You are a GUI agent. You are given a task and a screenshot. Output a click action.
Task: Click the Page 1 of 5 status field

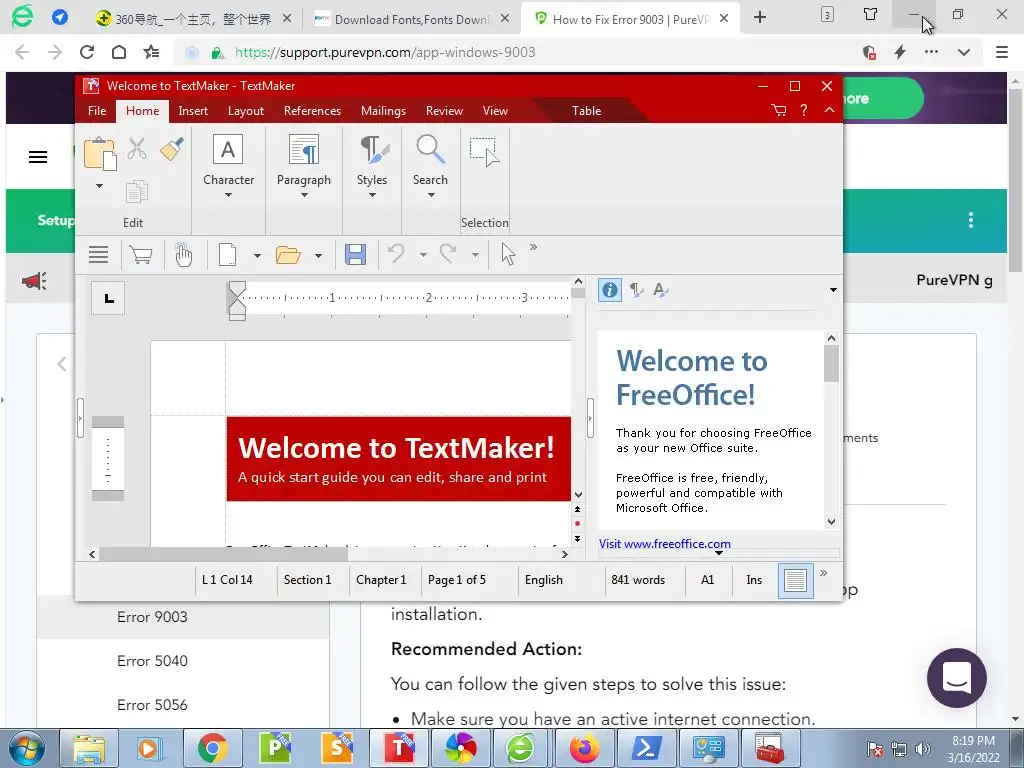pos(457,580)
